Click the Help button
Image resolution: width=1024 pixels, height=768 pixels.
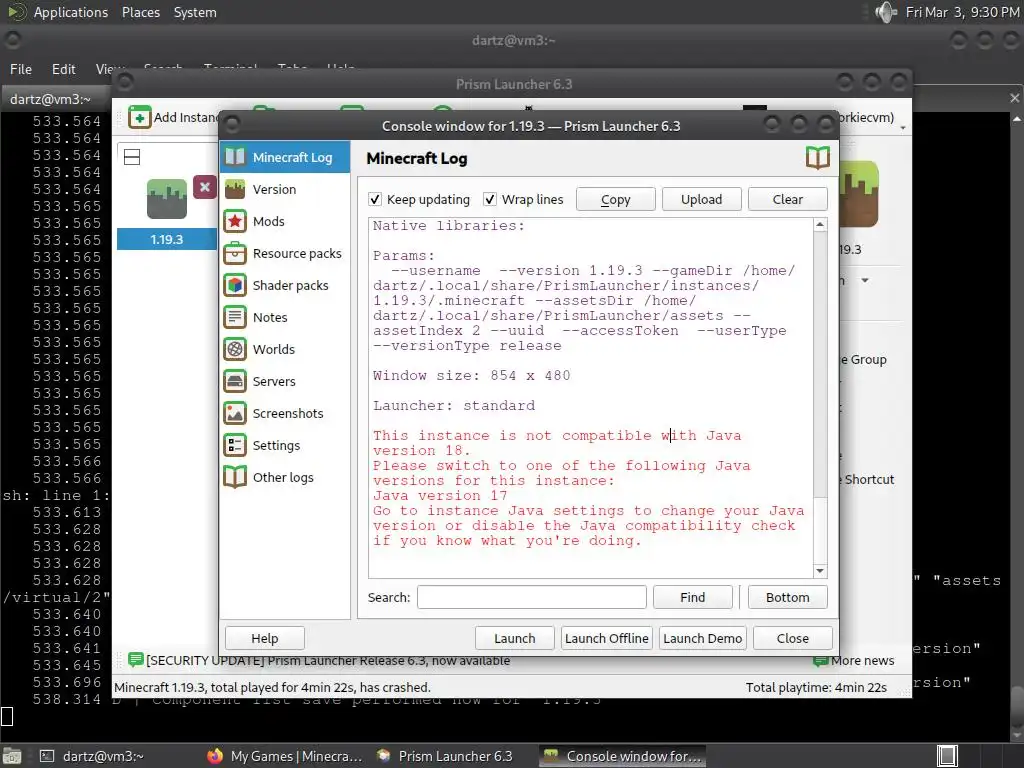(264, 638)
